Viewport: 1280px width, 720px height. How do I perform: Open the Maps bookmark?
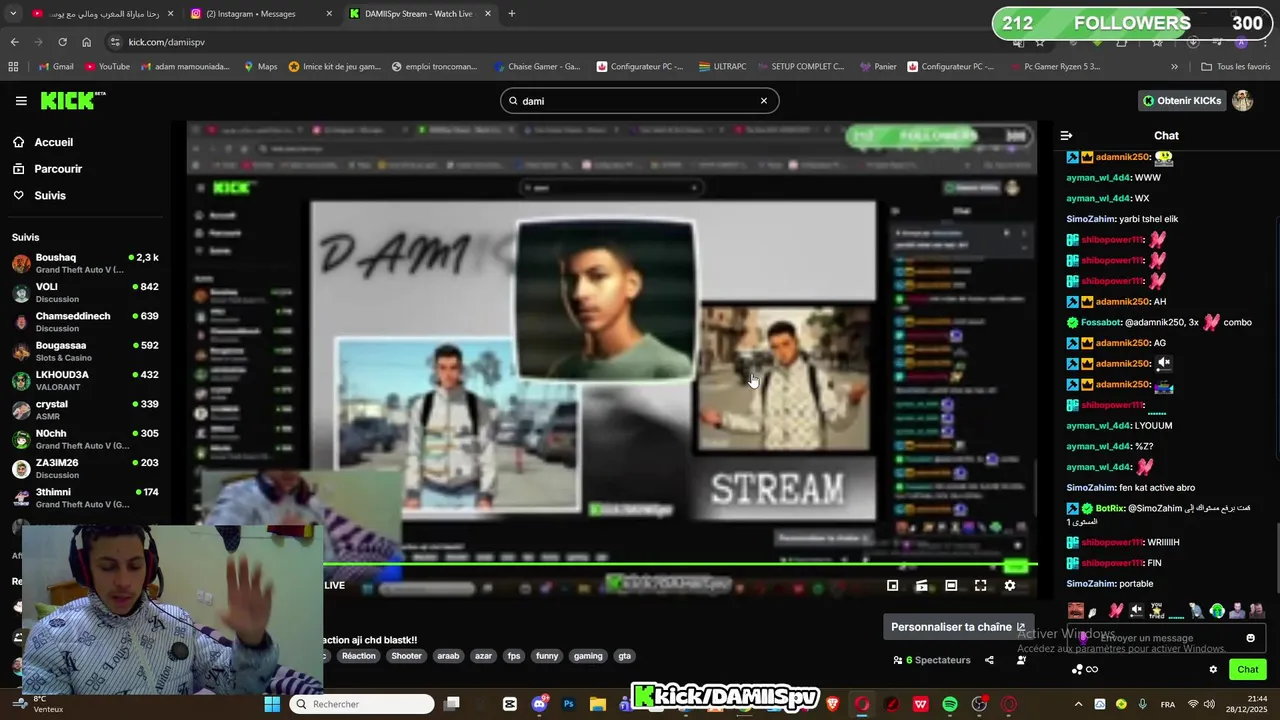(260, 67)
